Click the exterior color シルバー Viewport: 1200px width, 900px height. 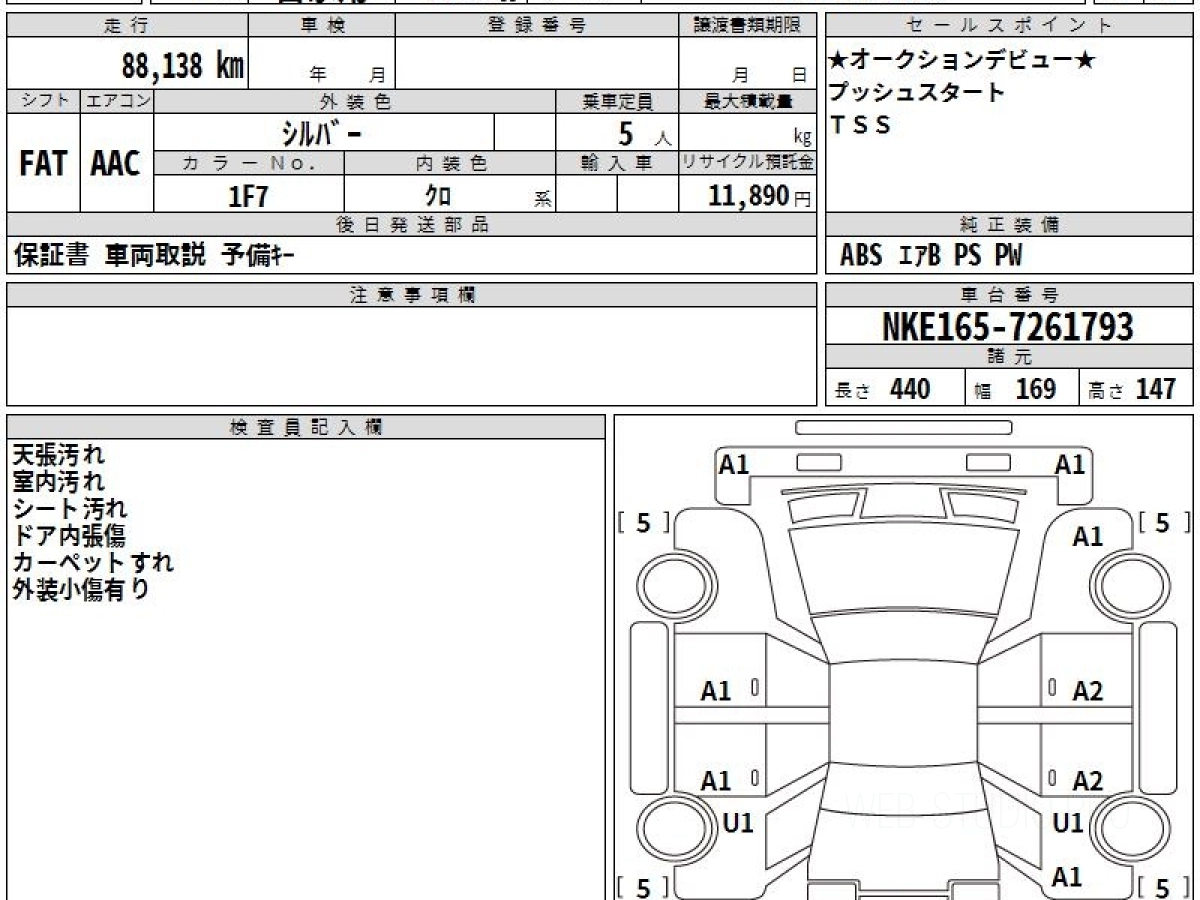click(x=324, y=132)
